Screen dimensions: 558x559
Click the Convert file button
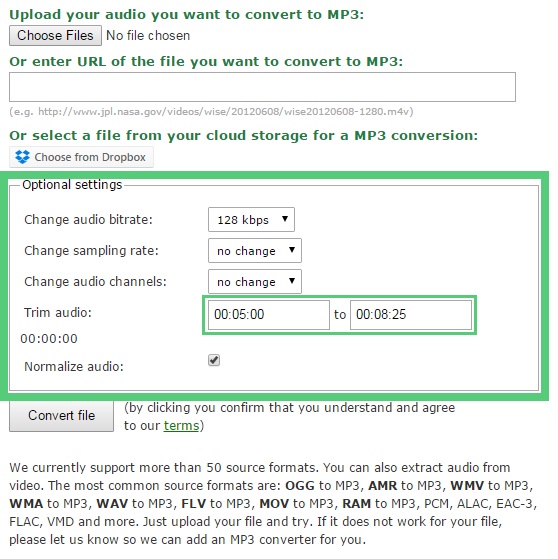coord(61,416)
